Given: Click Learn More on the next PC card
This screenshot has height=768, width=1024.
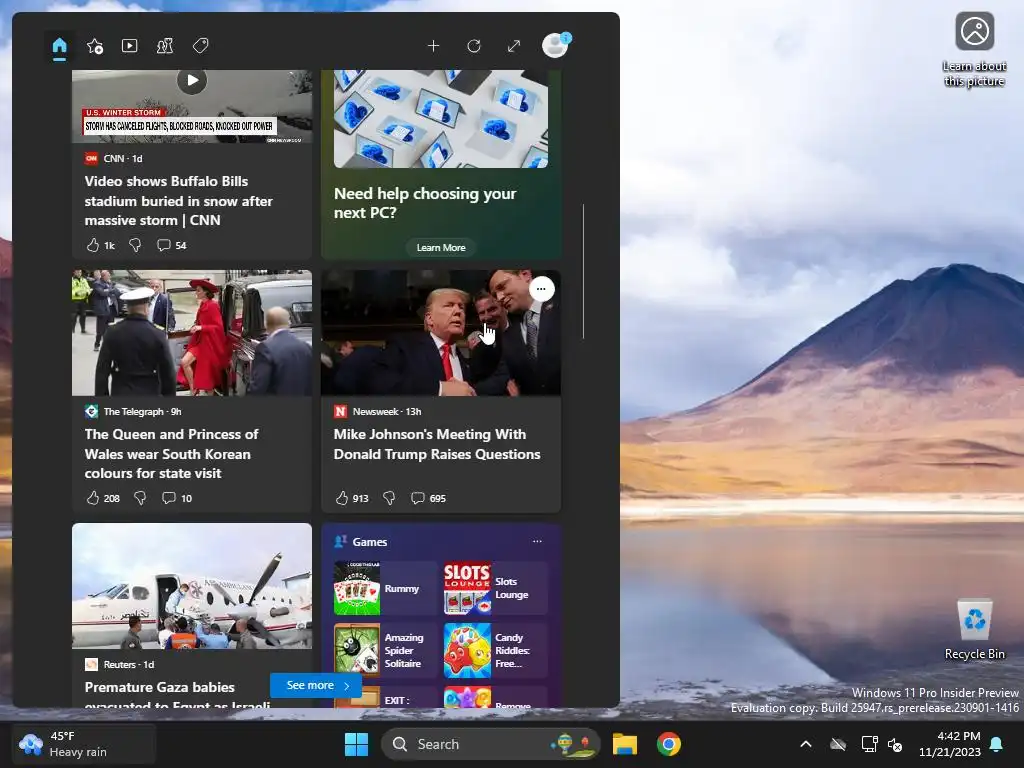Looking at the screenshot, I should pyautogui.click(x=441, y=248).
